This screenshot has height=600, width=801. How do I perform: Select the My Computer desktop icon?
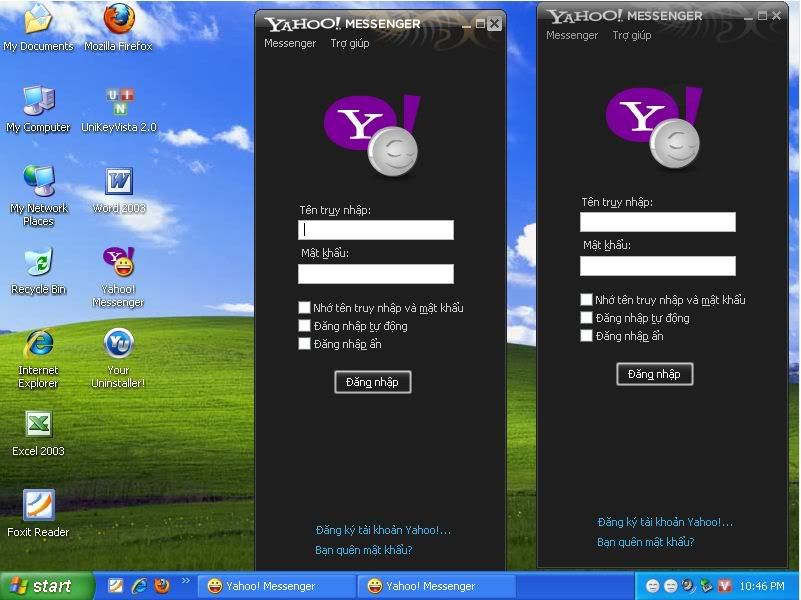tap(38, 109)
